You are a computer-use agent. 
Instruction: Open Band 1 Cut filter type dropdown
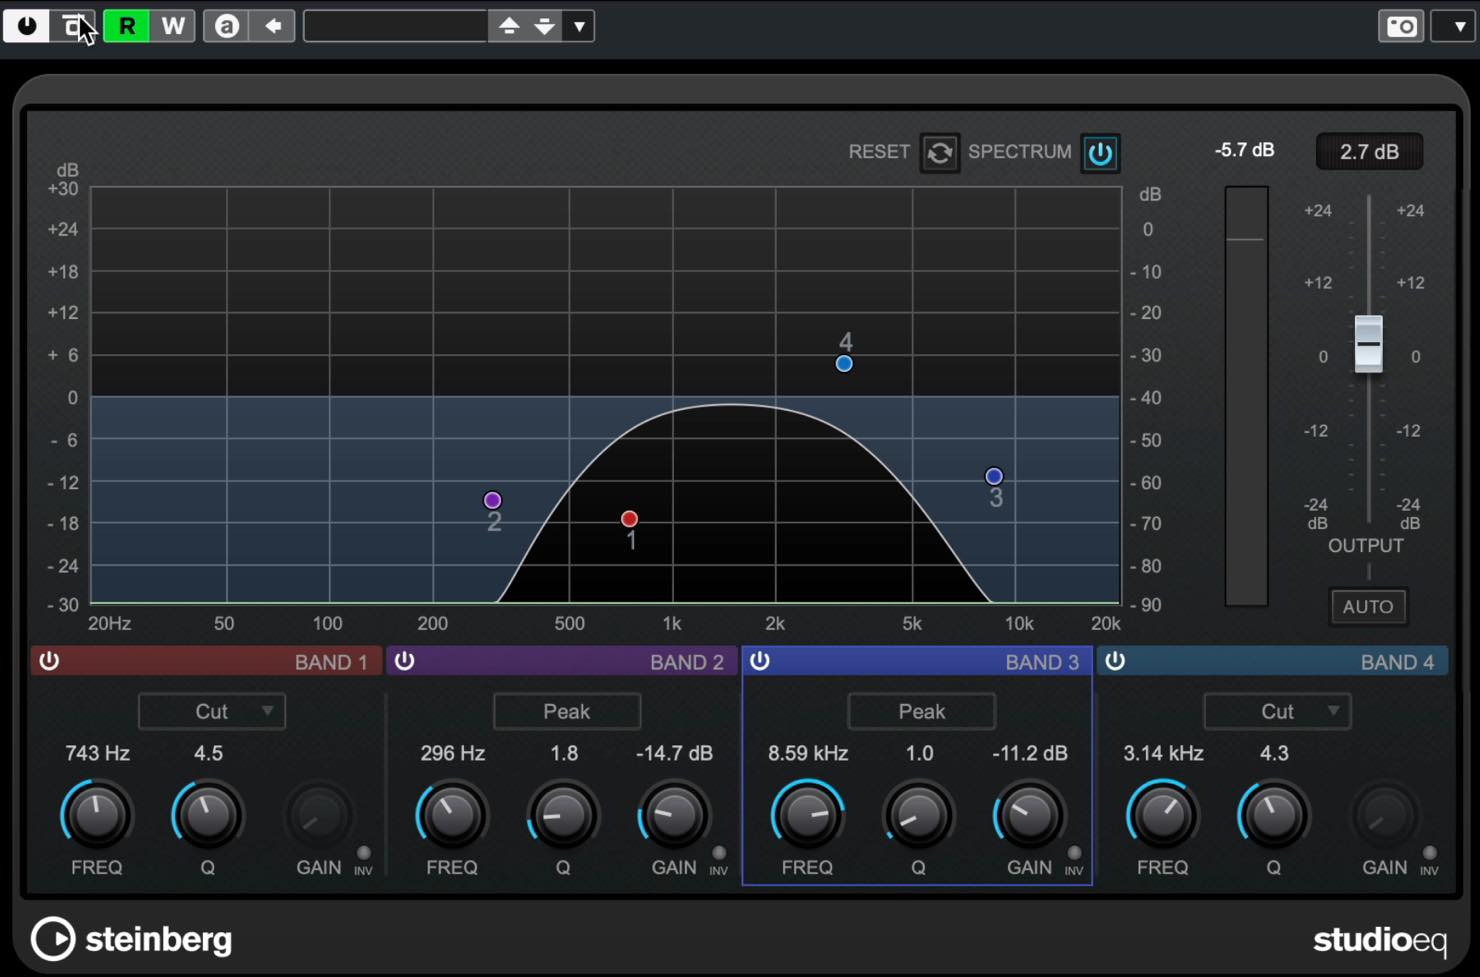(212, 711)
